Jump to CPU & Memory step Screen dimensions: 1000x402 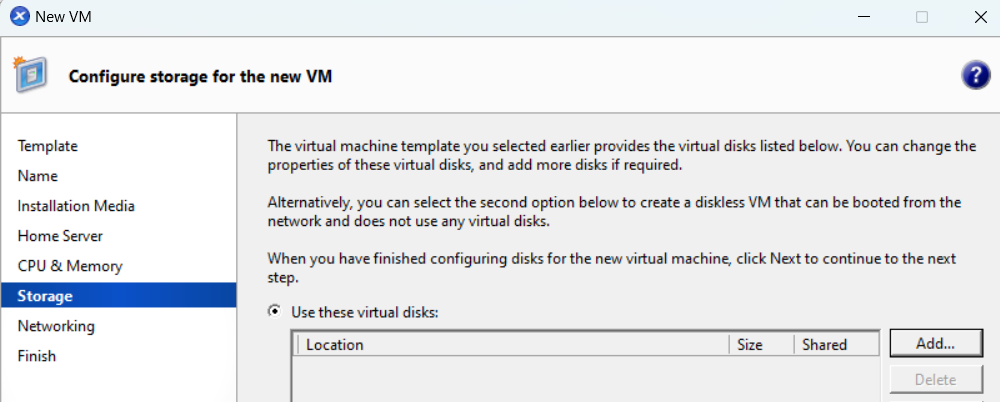point(70,266)
